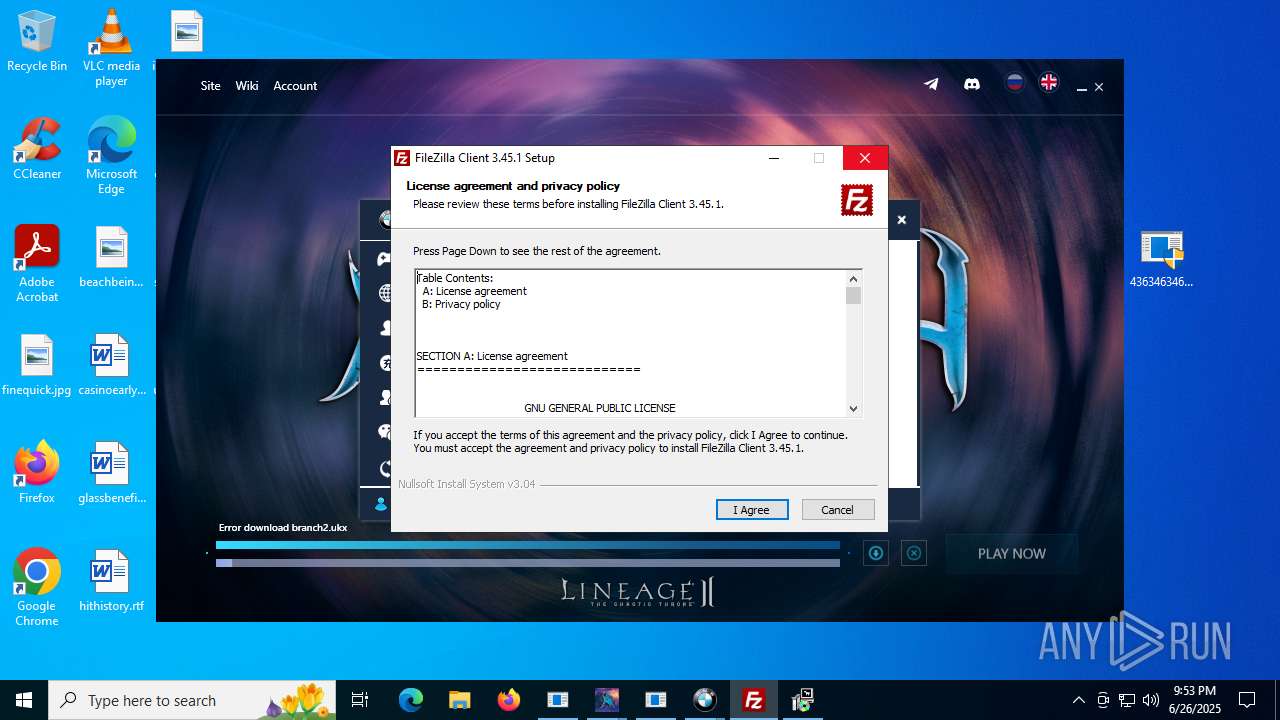Open Firefox desktop shortcut

click(x=37, y=473)
